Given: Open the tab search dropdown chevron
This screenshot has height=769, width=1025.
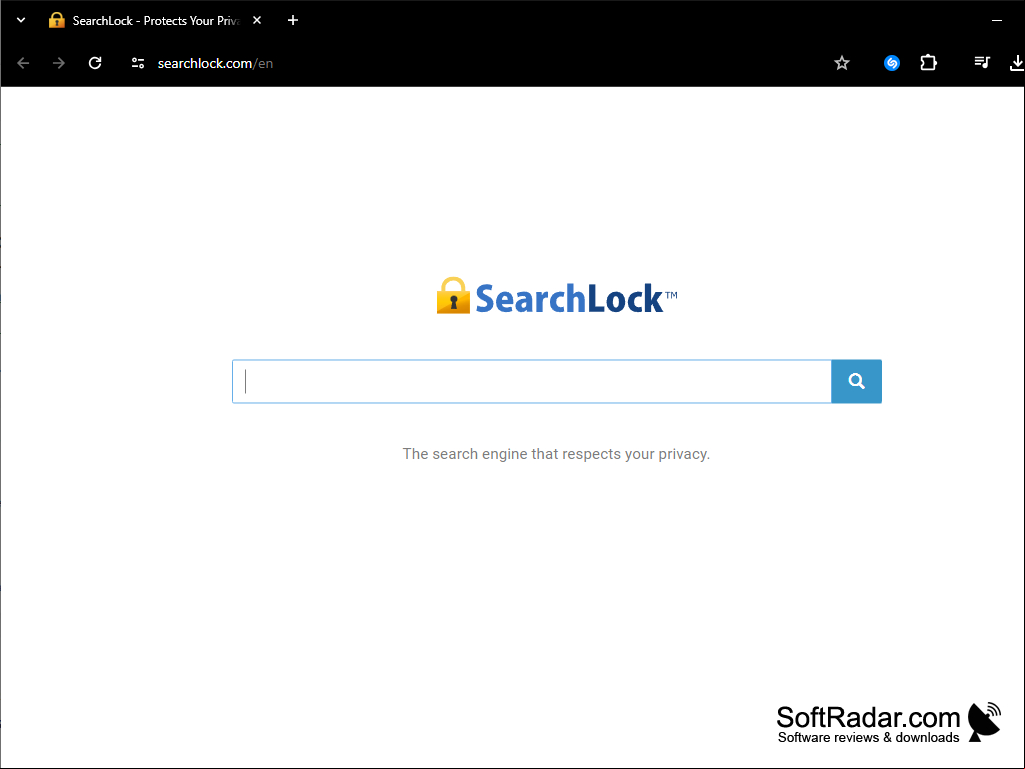Looking at the screenshot, I should click(21, 20).
